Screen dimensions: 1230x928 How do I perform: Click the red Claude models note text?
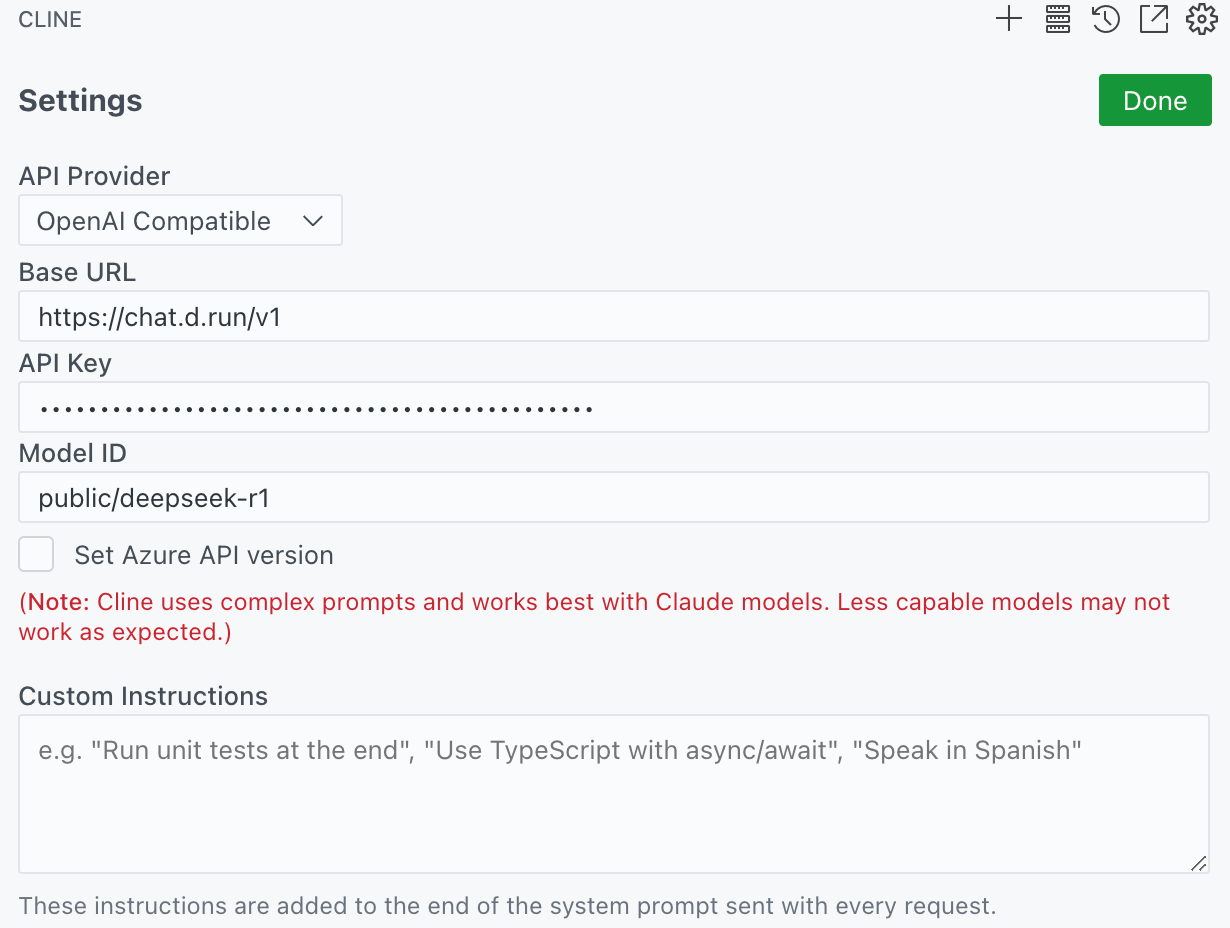(x=594, y=603)
